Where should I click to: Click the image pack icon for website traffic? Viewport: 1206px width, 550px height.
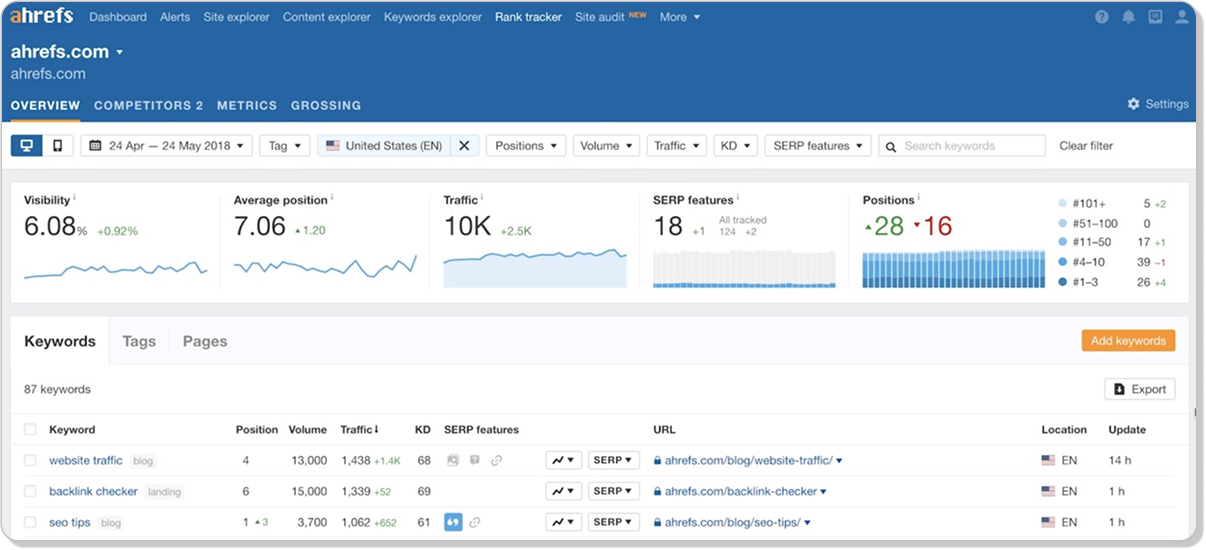click(x=453, y=461)
